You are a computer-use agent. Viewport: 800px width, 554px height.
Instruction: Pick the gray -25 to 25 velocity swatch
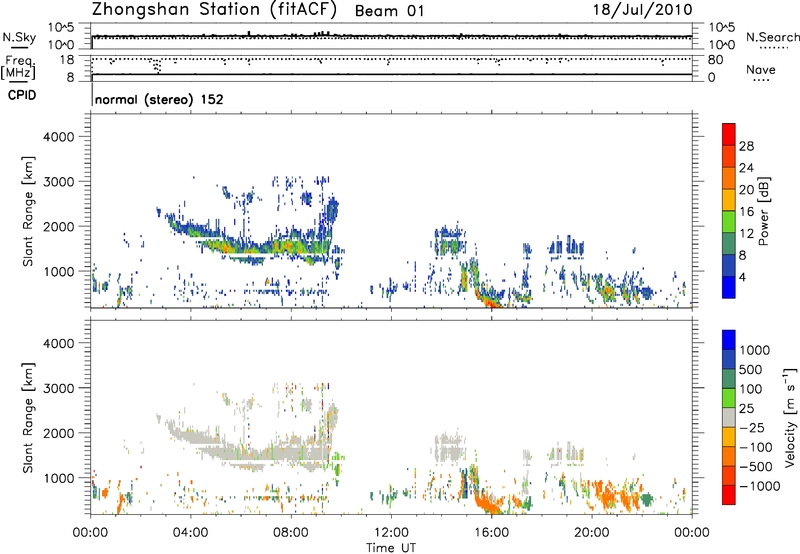(x=729, y=418)
